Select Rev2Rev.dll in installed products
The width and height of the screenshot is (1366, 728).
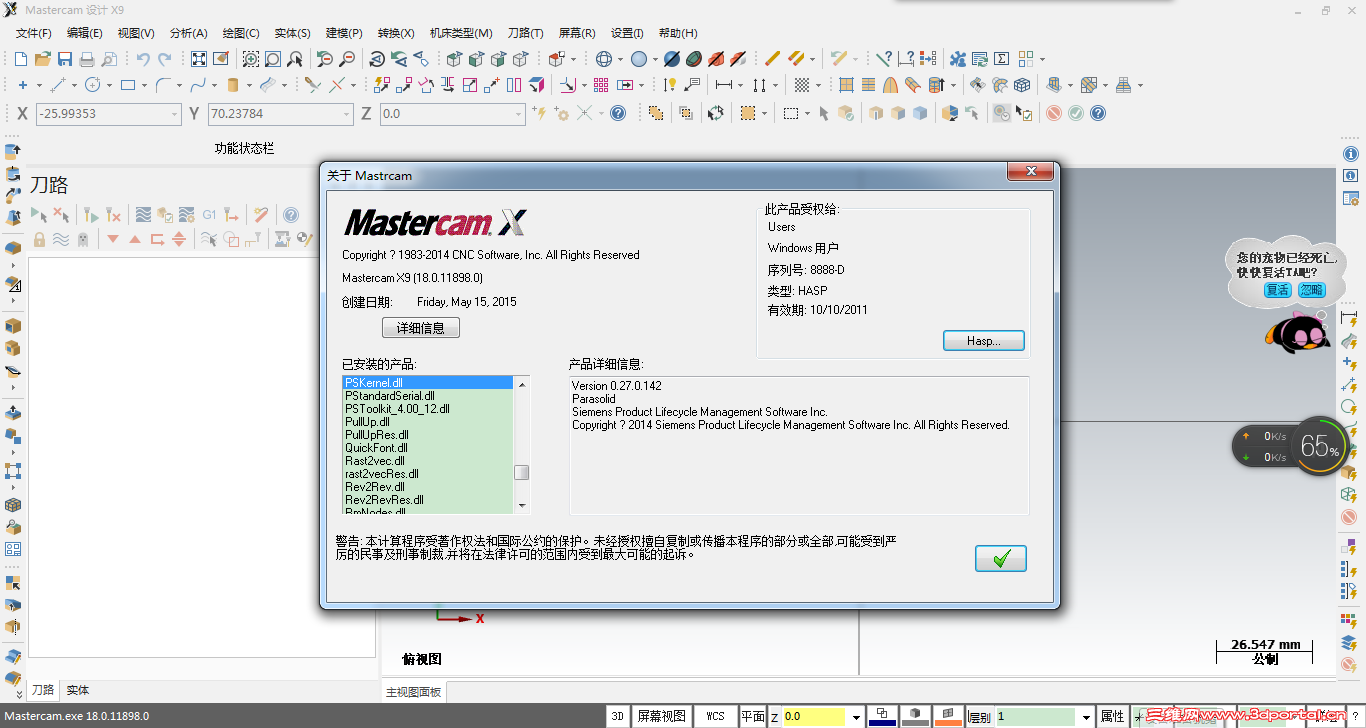click(x=428, y=487)
